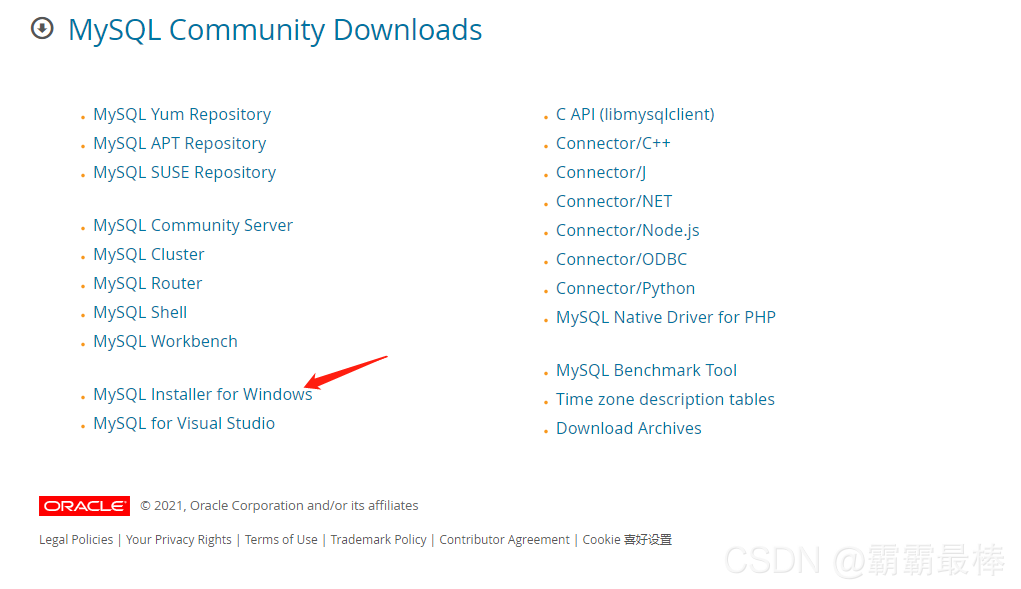The image size is (1021, 589).
Task: Open the MySQL Router link
Action: [148, 283]
